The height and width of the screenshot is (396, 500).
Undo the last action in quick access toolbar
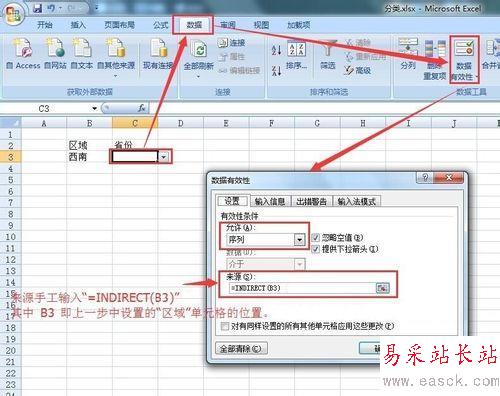tap(51, 8)
